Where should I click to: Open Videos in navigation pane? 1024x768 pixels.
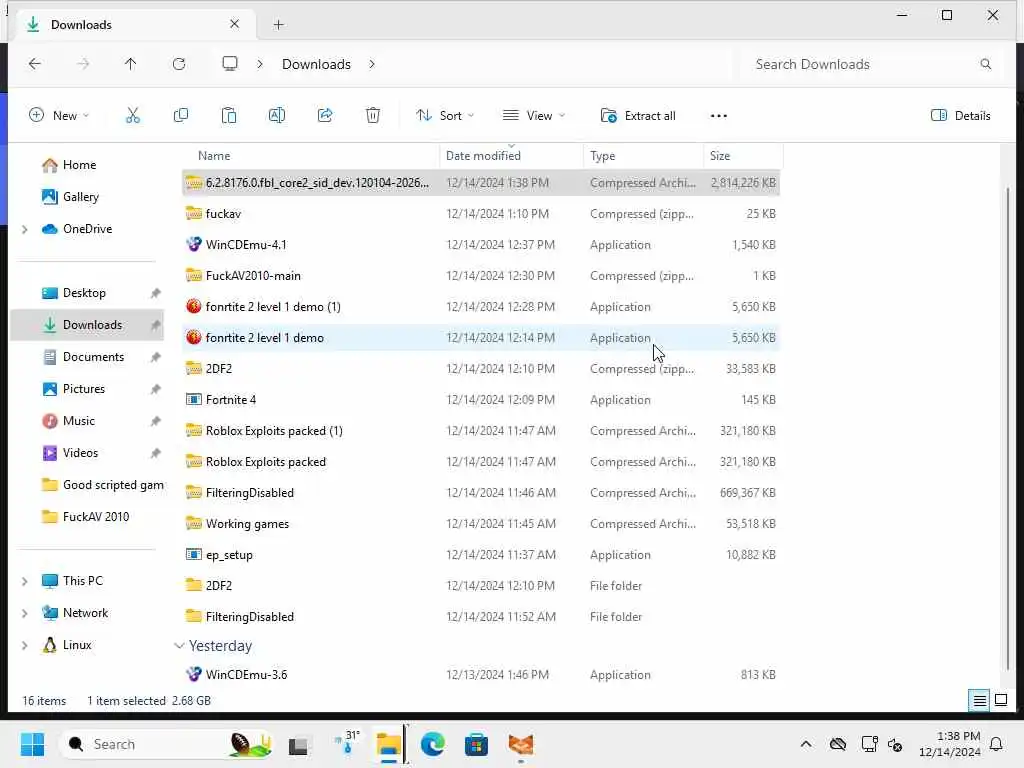[80, 453]
